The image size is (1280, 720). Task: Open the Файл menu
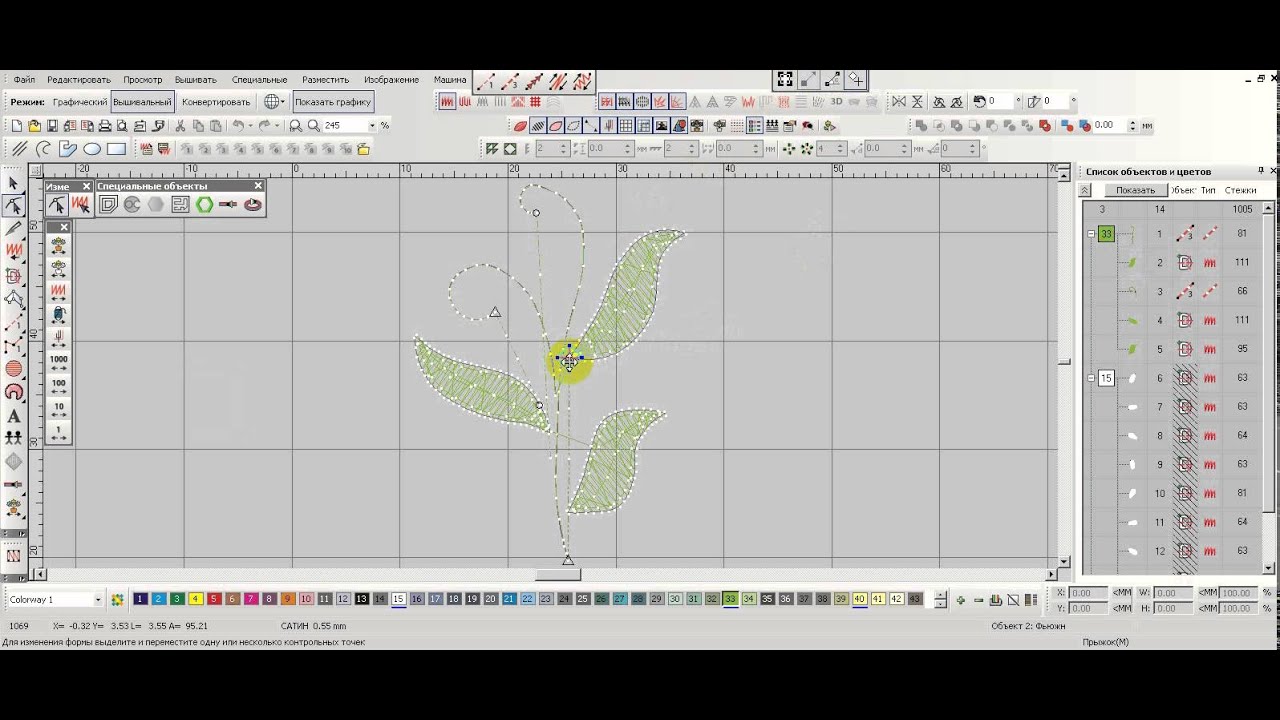(x=25, y=80)
